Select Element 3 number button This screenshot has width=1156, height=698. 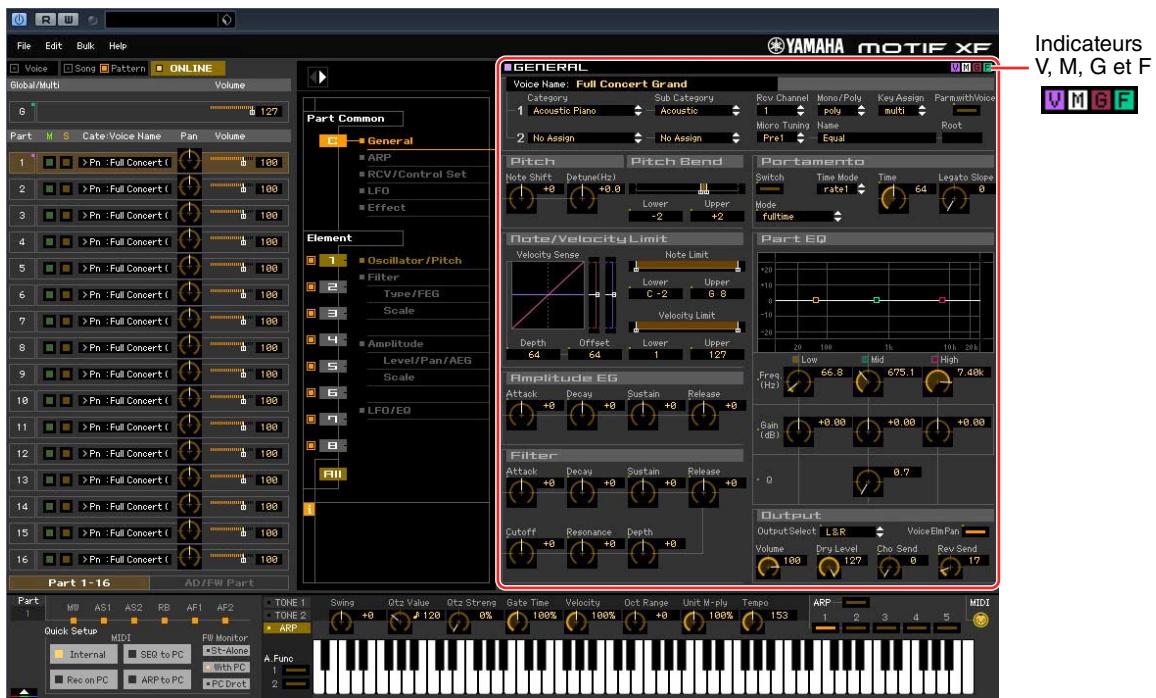pos(332,313)
